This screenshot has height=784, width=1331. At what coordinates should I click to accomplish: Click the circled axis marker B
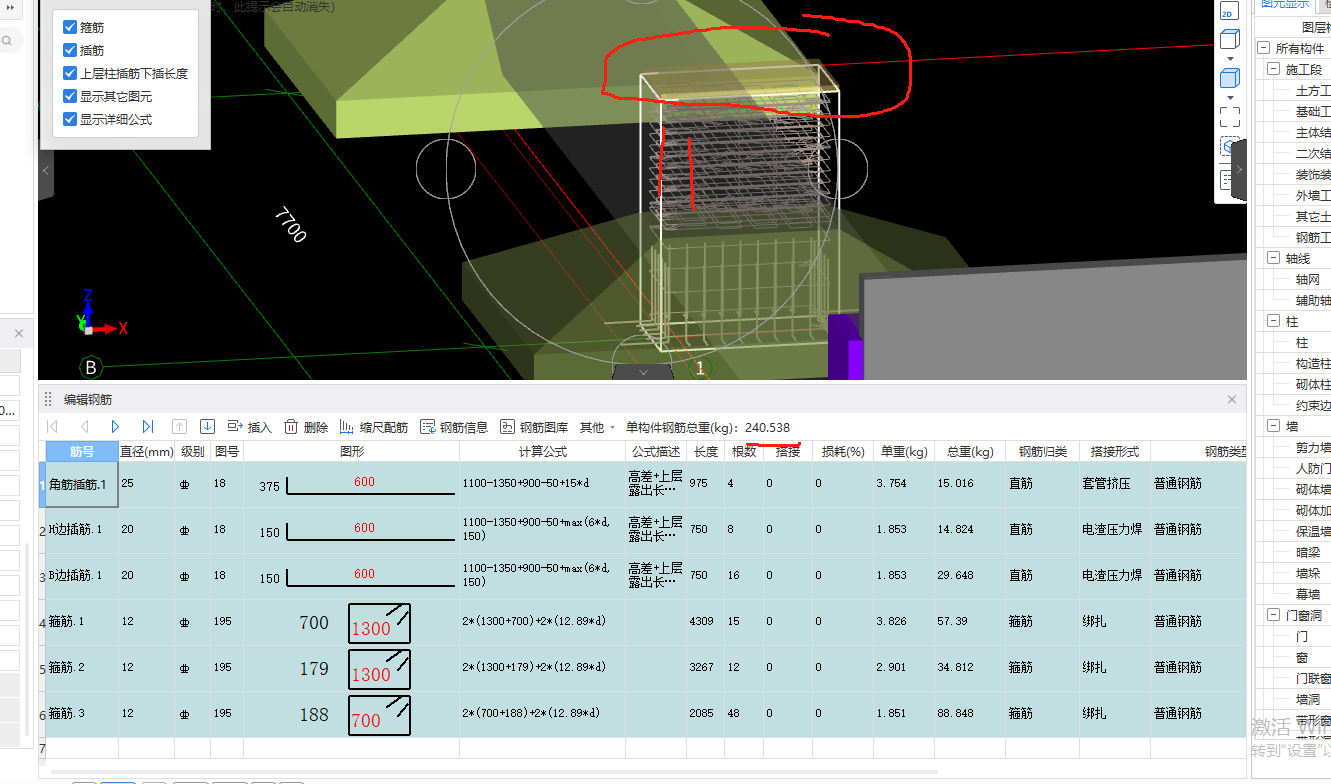(x=91, y=368)
